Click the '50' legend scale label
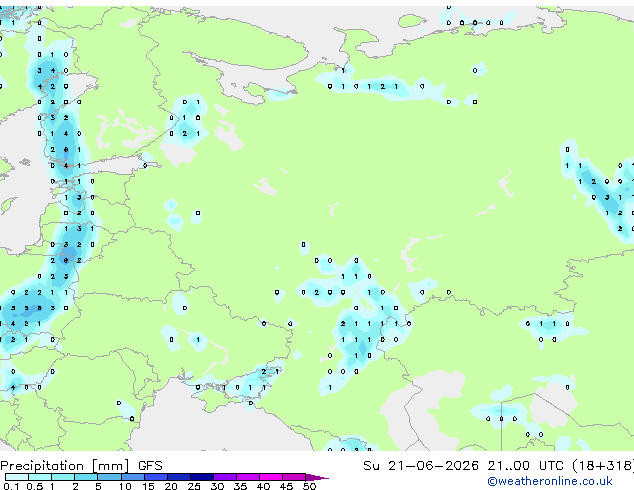 [x=309, y=486]
